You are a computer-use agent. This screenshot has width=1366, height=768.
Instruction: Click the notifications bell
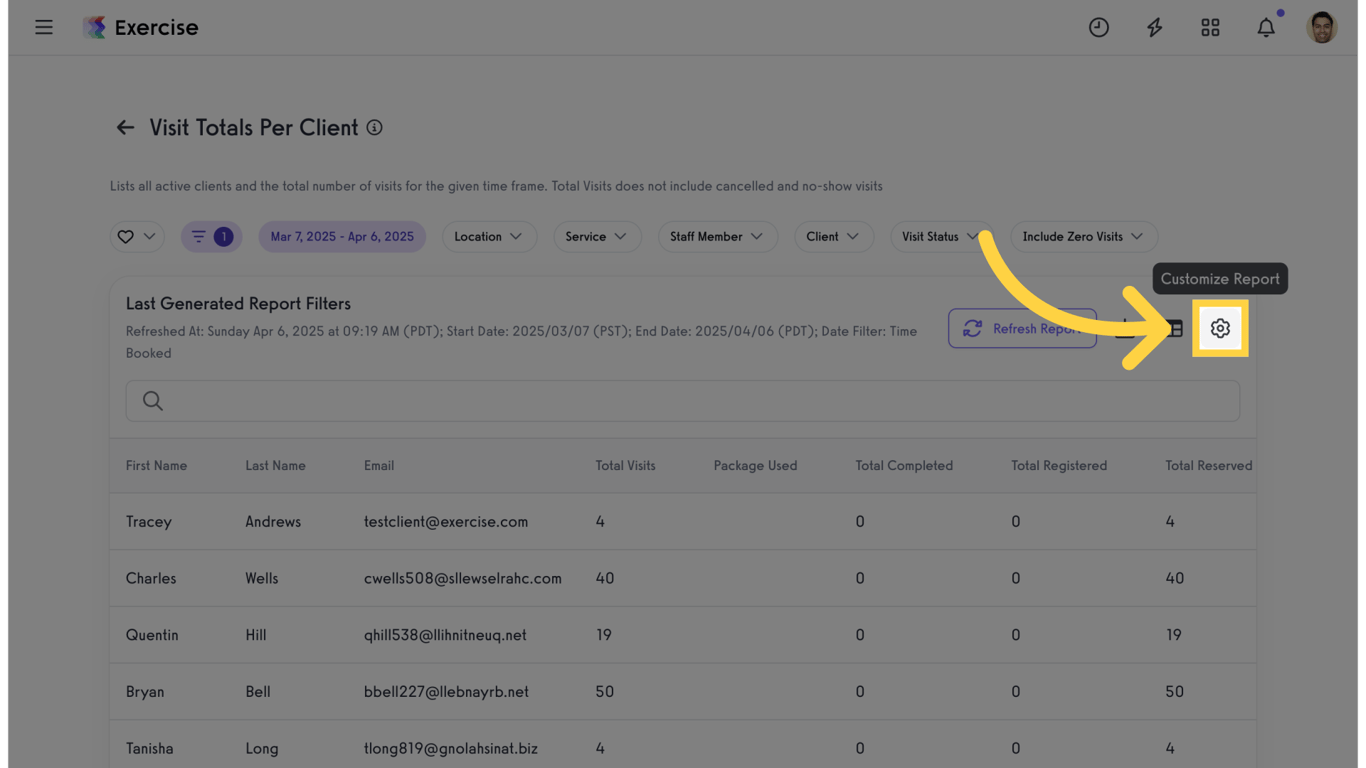1266,27
